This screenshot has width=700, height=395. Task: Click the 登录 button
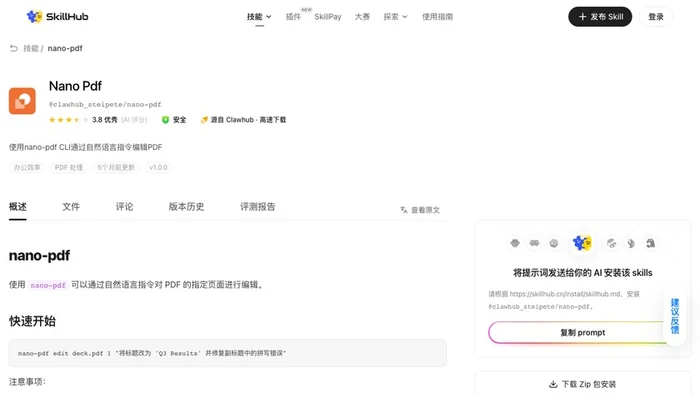click(x=656, y=17)
